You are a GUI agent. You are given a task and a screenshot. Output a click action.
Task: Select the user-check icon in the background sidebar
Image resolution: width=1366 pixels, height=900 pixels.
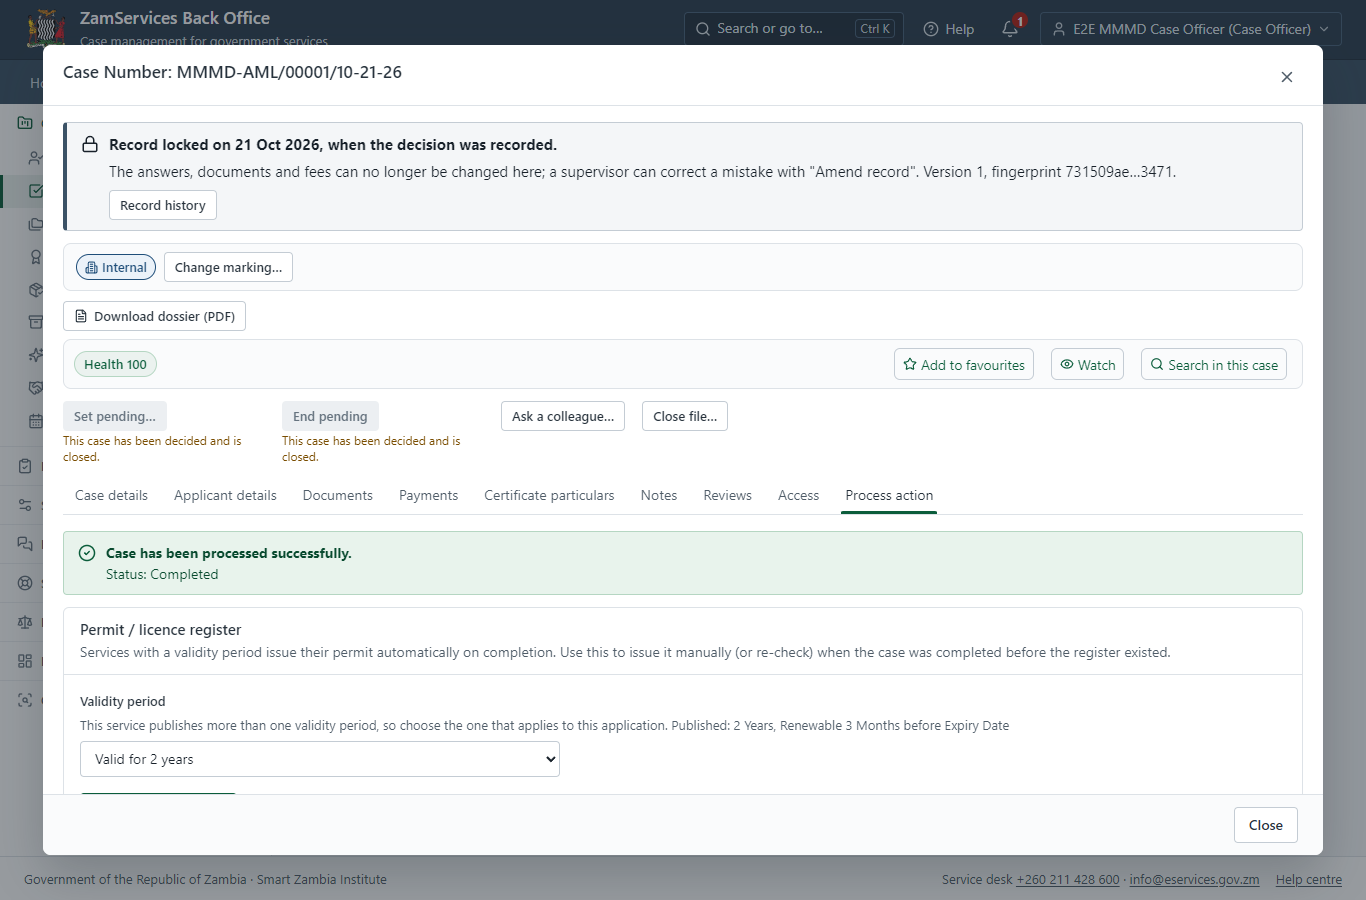click(35, 158)
